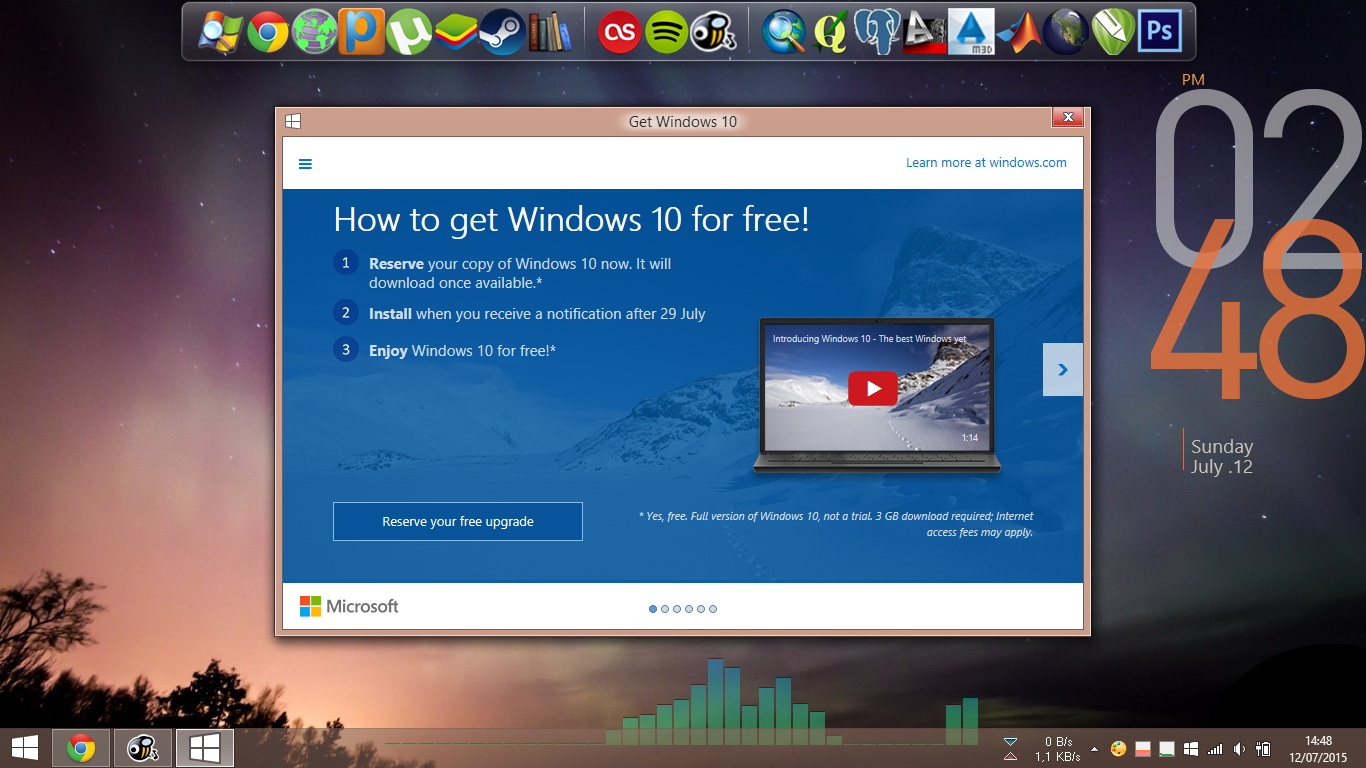Launch Last.fm from the dock
1366x768 pixels.
click(x=620, y=32)
